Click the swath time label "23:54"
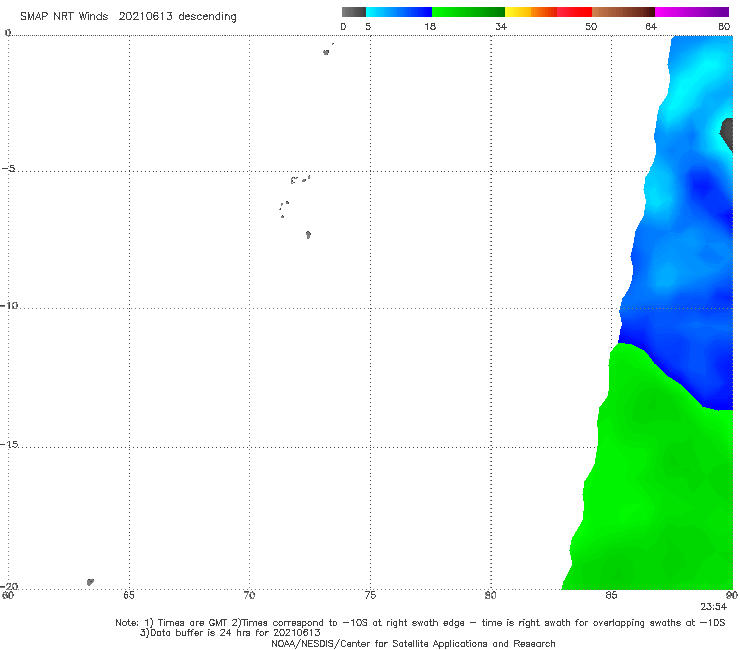 [x=714, y=607]
